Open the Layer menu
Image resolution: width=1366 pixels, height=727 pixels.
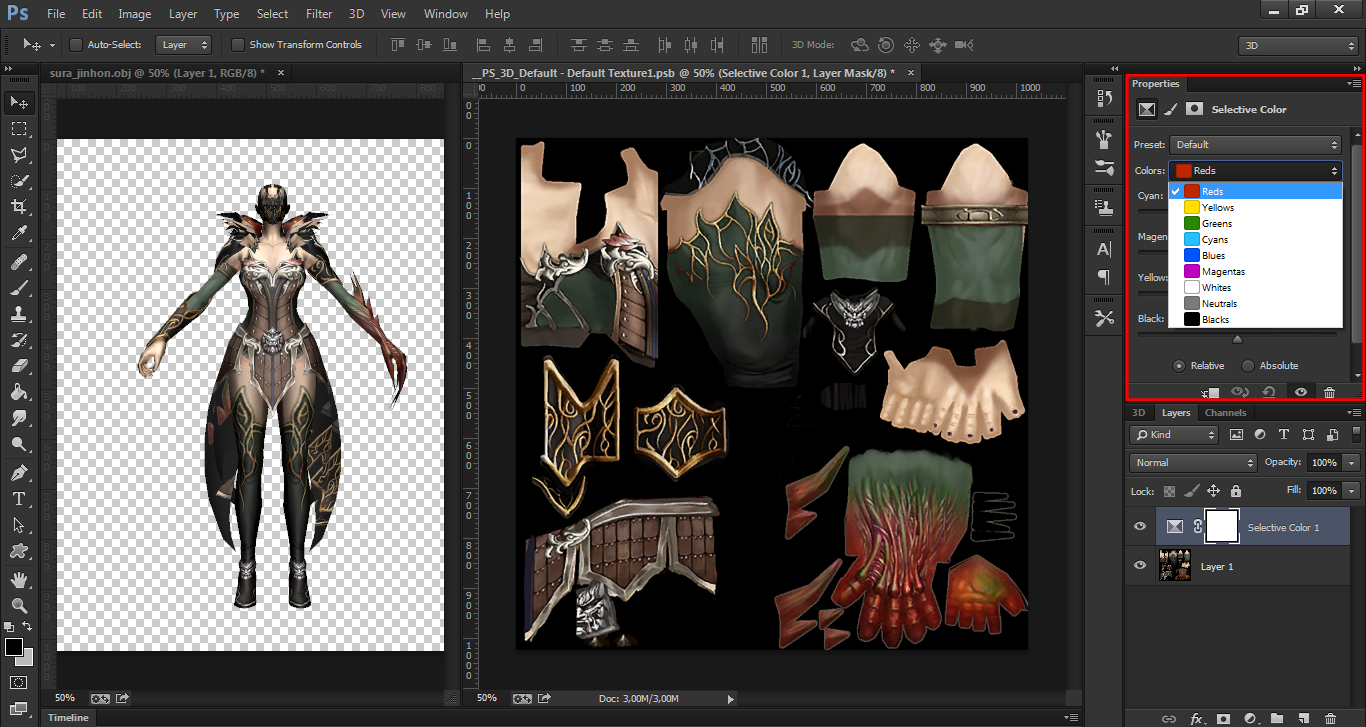point(183,14)
